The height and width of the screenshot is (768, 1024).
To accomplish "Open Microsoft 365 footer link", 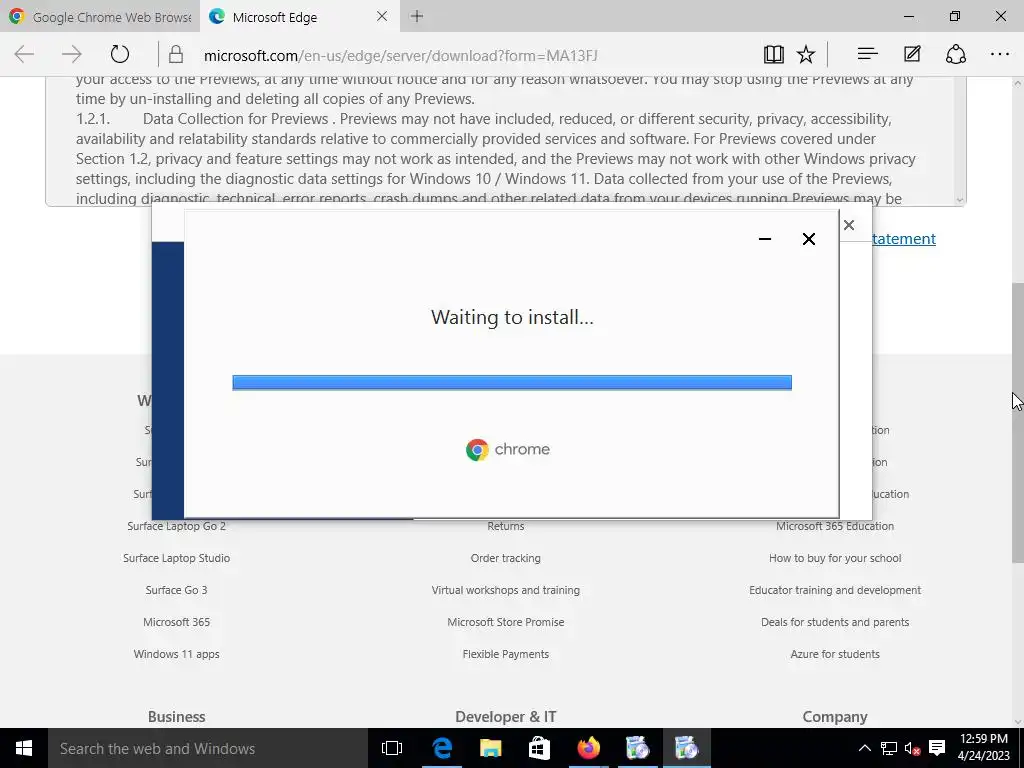I will click(x=176, y=622).
